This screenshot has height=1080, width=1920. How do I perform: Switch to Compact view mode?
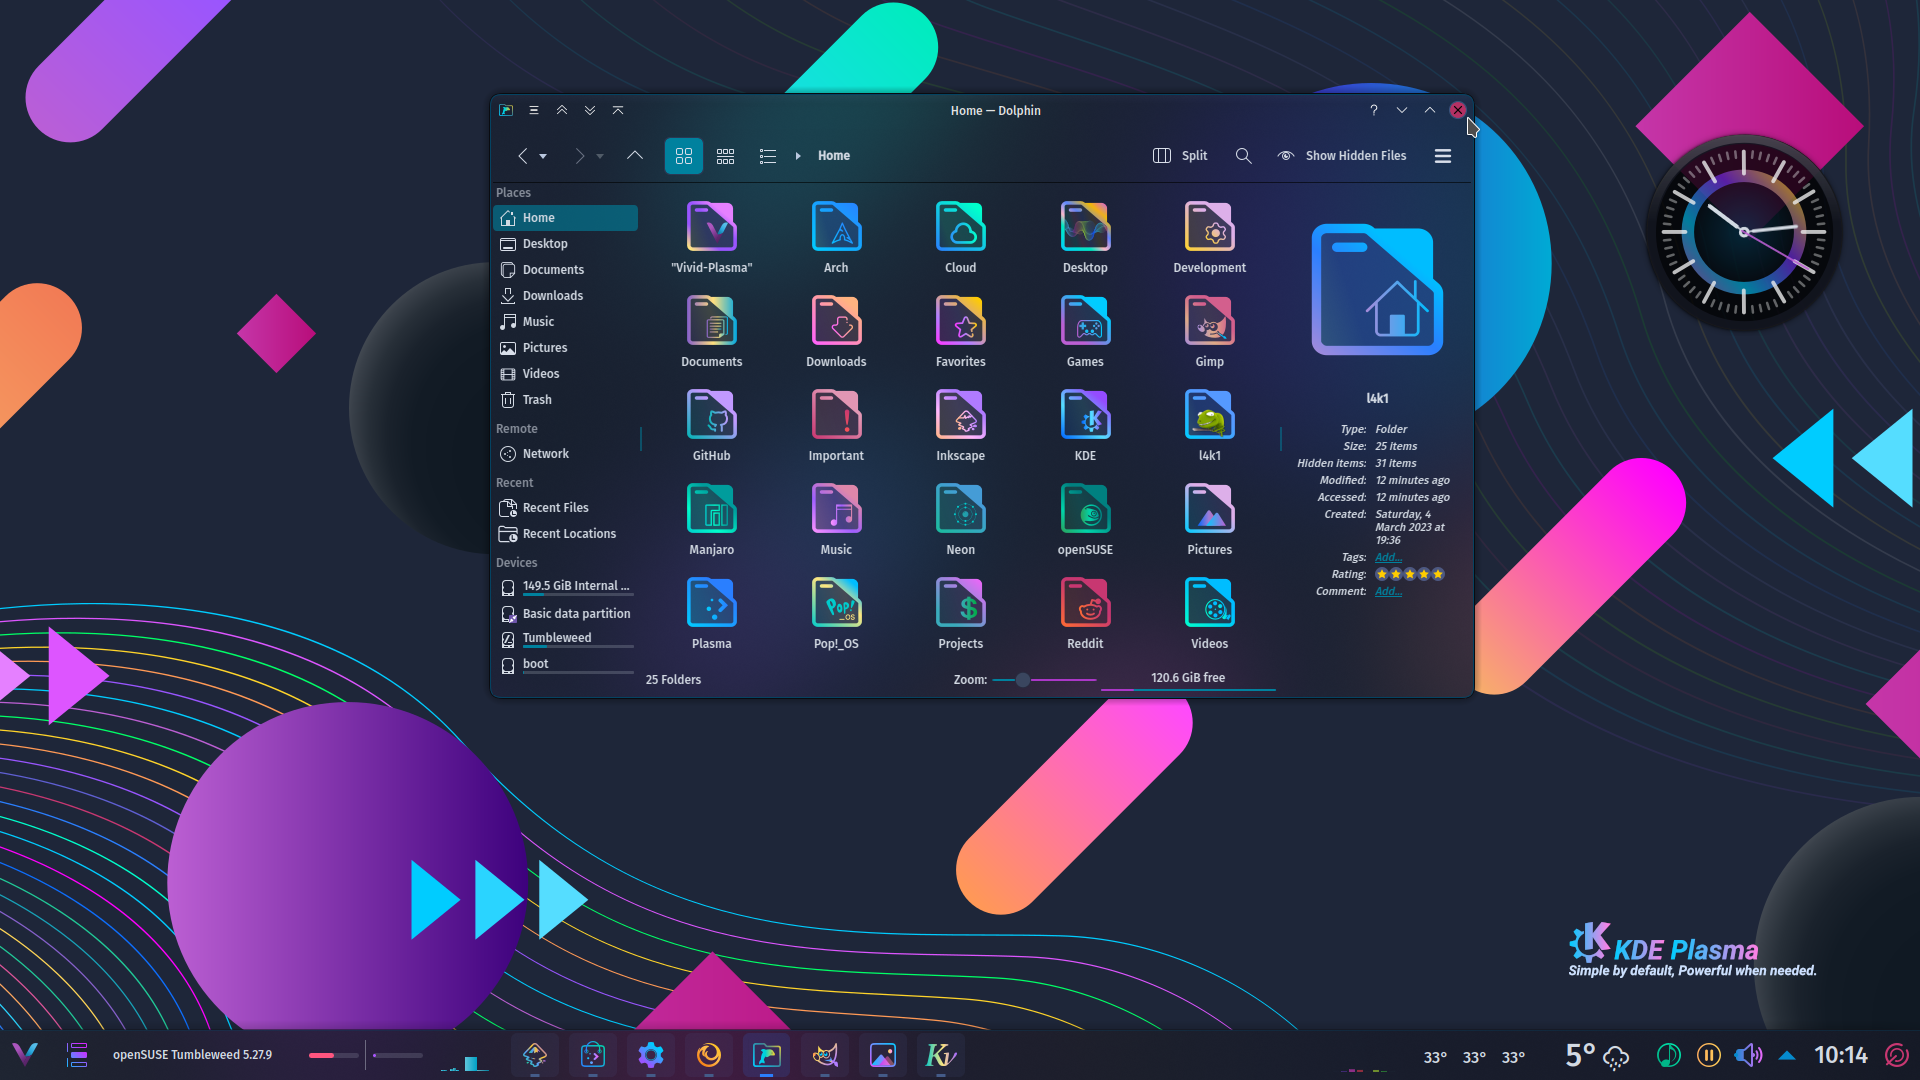click(x=726, y=156)
